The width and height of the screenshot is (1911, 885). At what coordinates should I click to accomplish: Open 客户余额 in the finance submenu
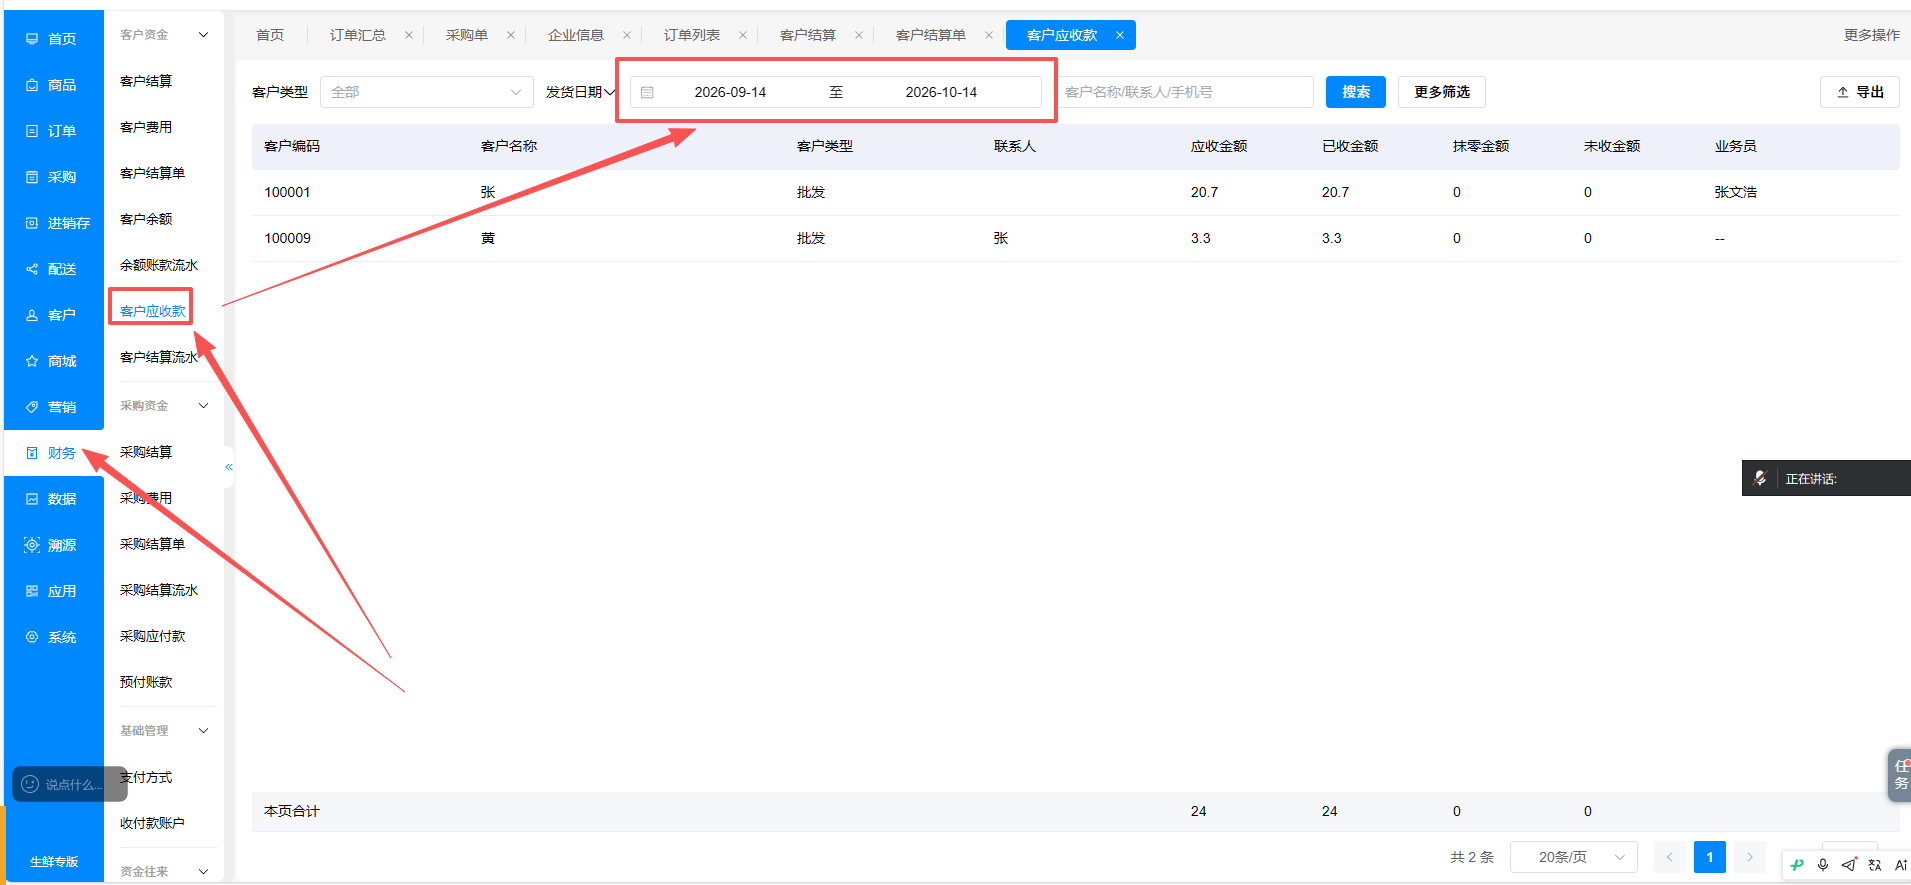(x=146, y=219)
